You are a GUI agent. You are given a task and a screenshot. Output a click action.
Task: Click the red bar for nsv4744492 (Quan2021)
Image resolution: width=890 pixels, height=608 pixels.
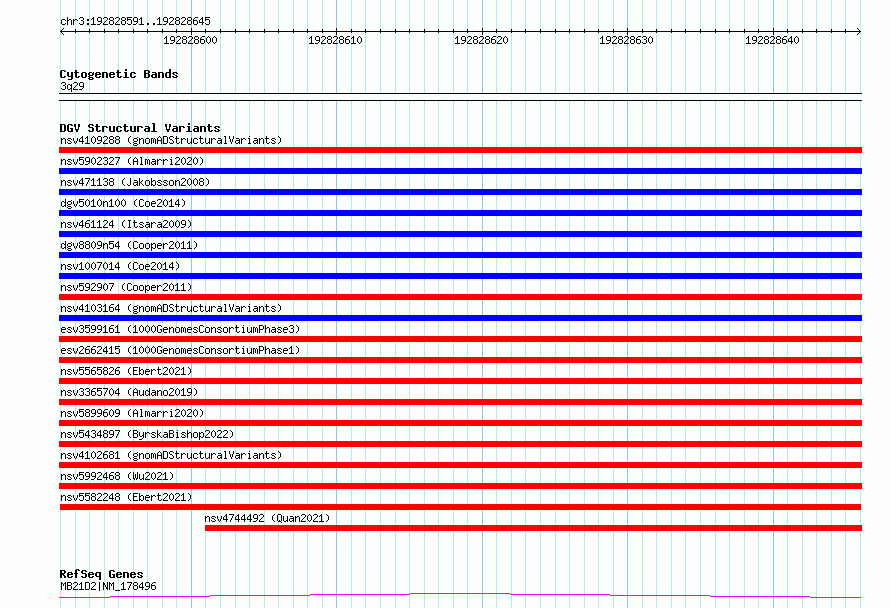[x=534, y=528]
